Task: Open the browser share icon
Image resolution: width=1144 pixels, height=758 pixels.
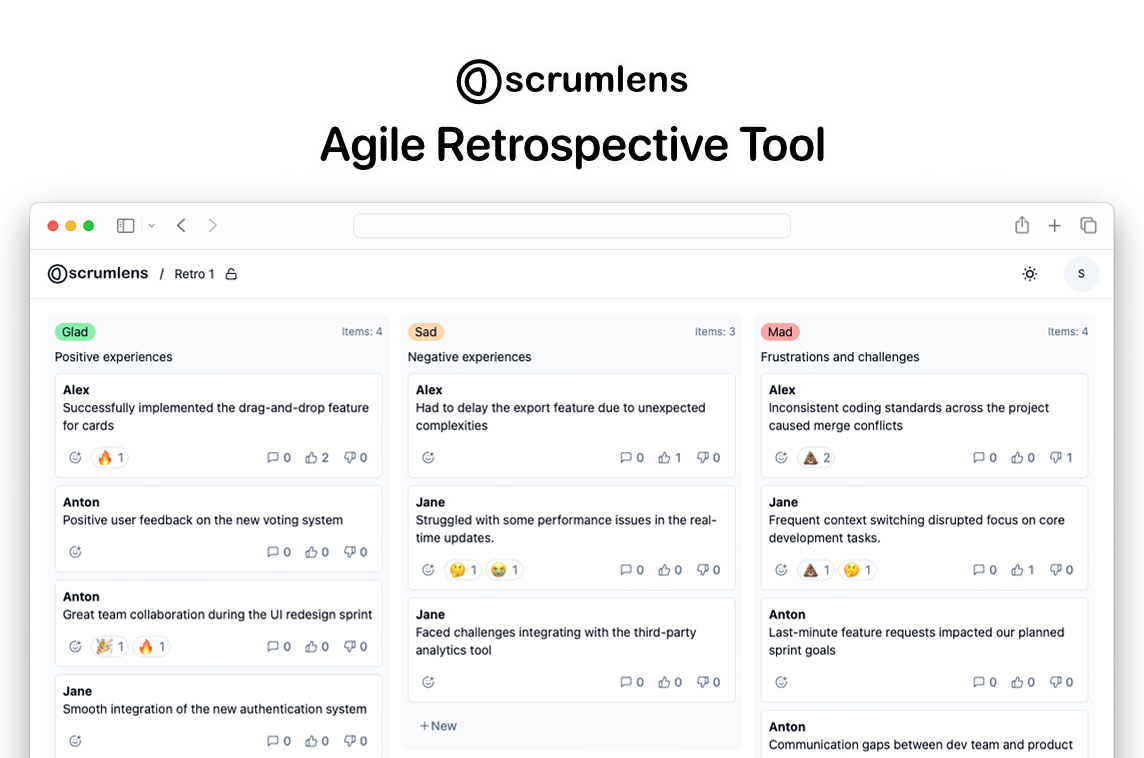Action: 1021,225
